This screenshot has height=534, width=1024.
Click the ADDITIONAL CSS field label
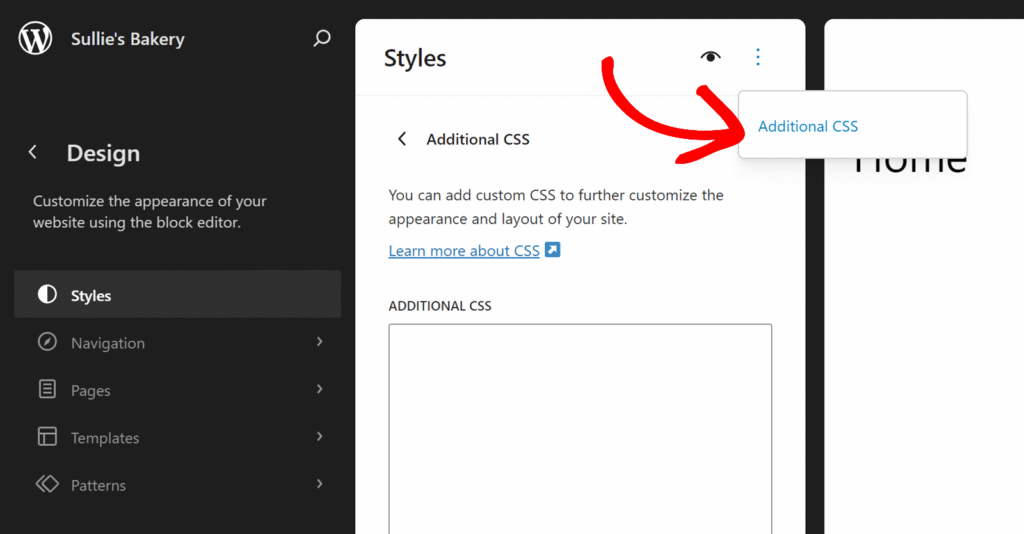pos(440,306)
